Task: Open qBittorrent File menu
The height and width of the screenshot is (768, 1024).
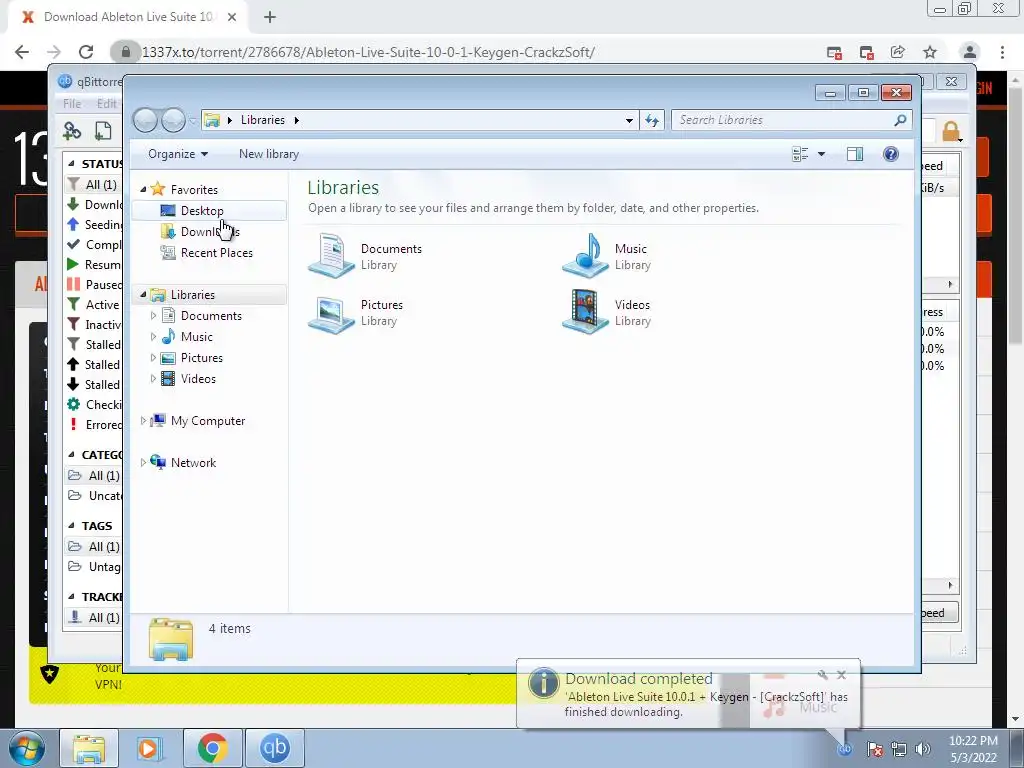Action: pyautogui.click(x=72, y=103)
